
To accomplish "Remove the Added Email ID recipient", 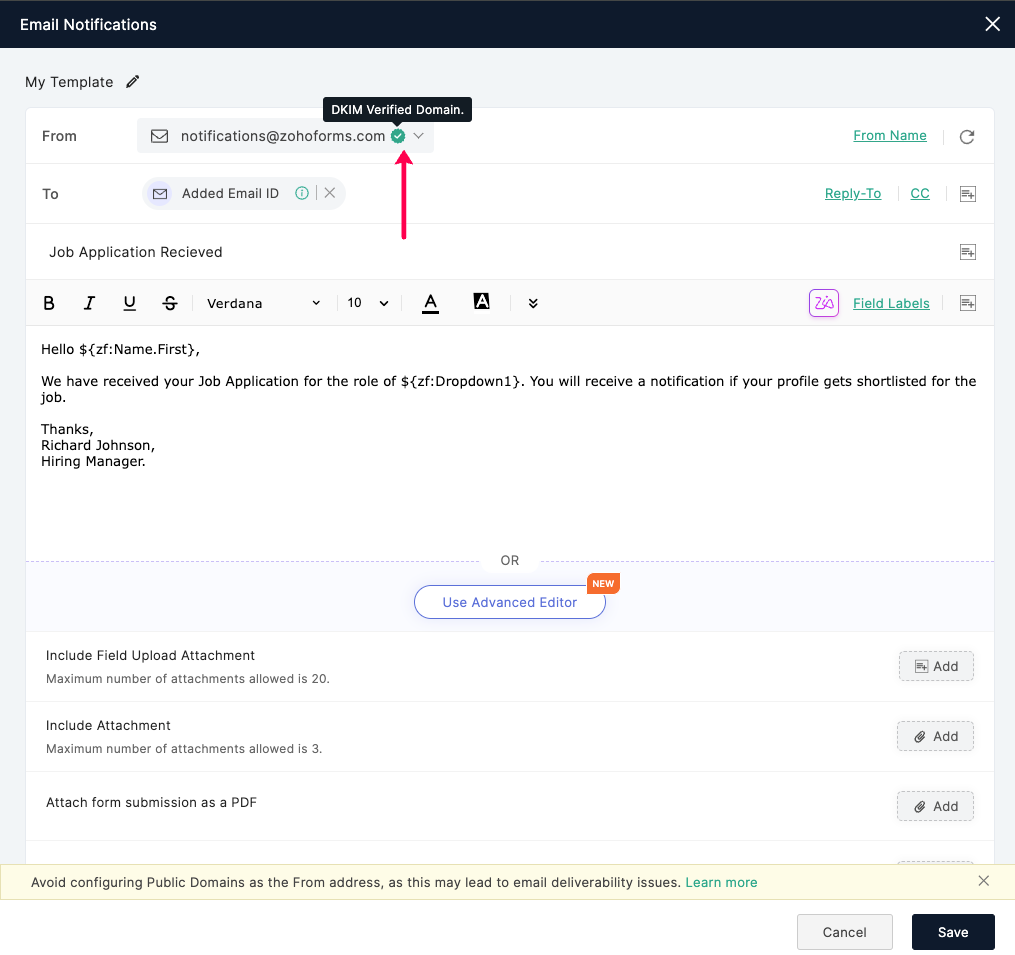I will pyautogui.click(x=329, y=193).
